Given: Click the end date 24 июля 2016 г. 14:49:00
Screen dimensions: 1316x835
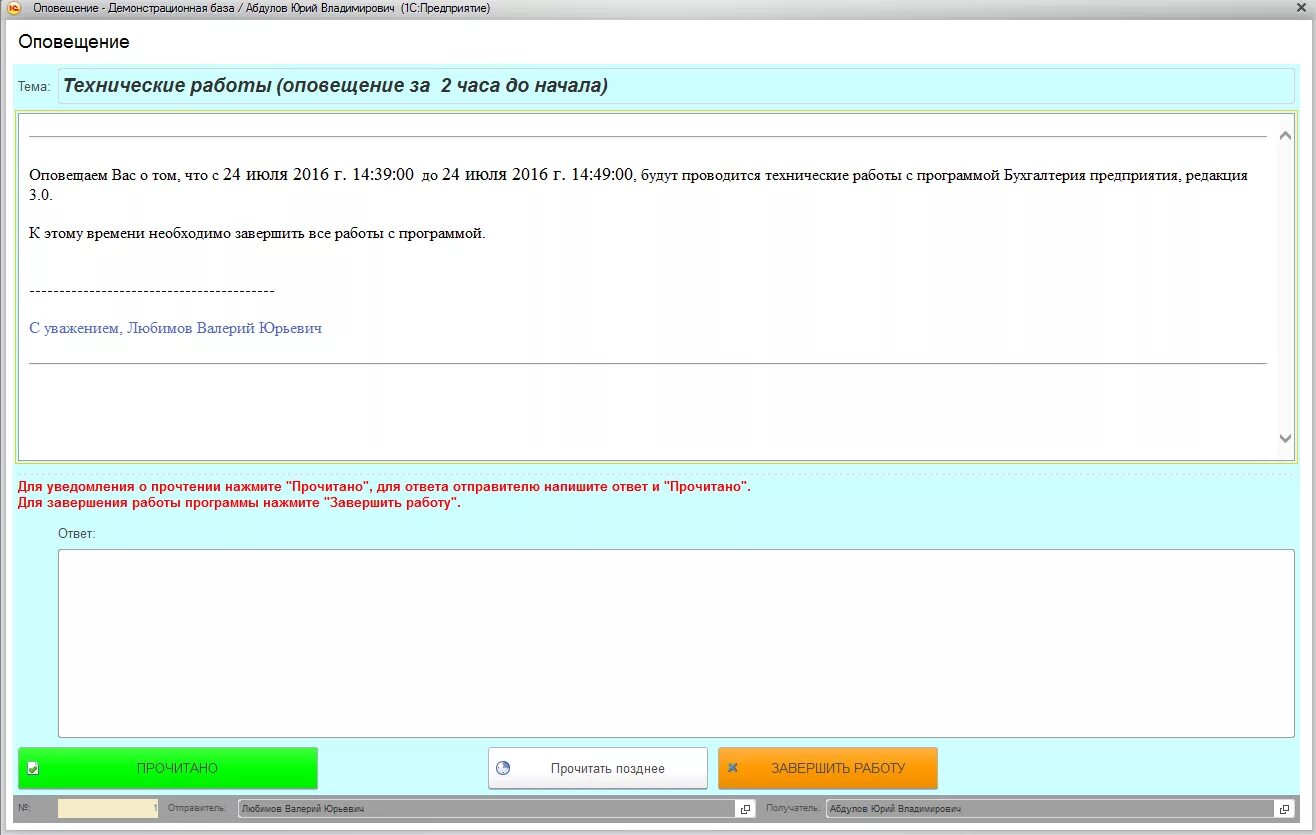Looking at the screenshot, I should [x=537, y=174].
